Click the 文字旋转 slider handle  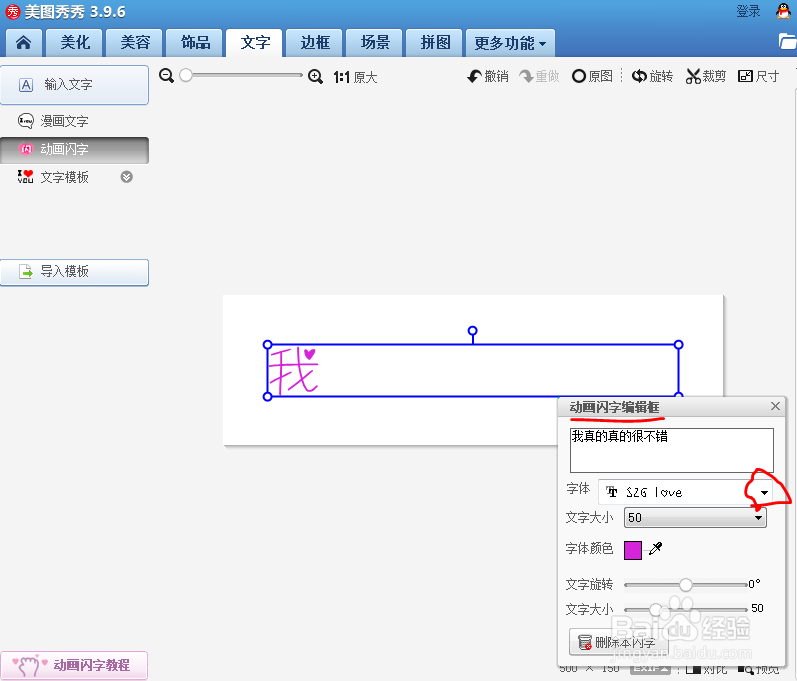(x=686, y=584)
